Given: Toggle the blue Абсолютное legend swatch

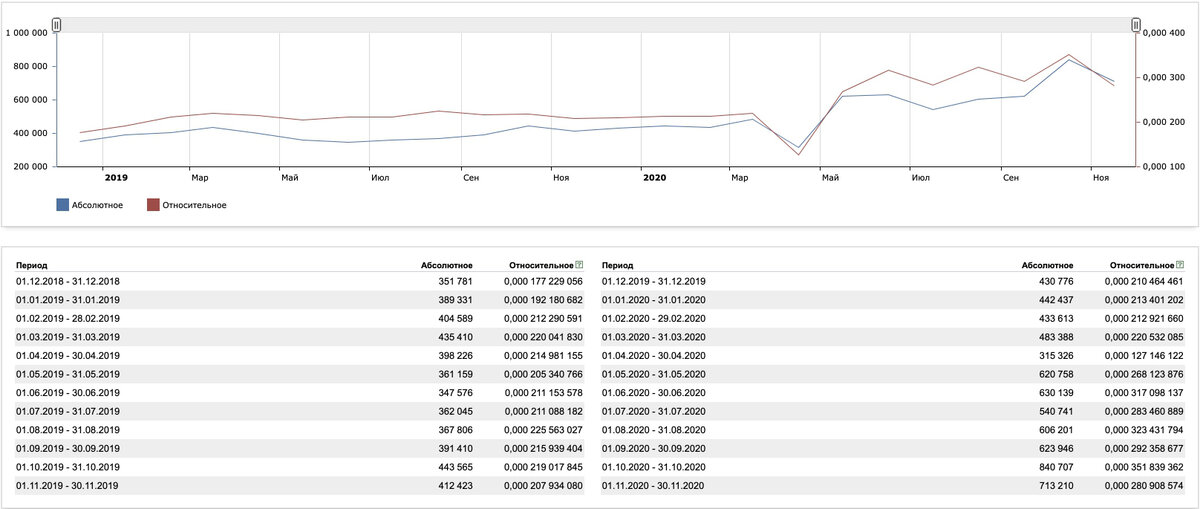Looking at the screenshot, I should click(62, 205).
